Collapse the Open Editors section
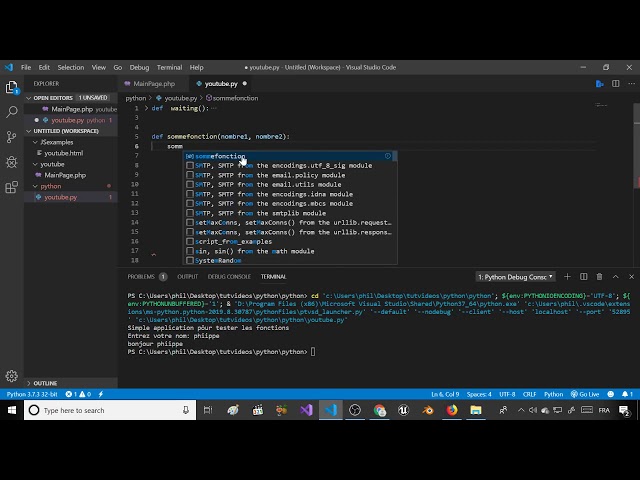This screenshot has height=480, width=640. (29, 98)
